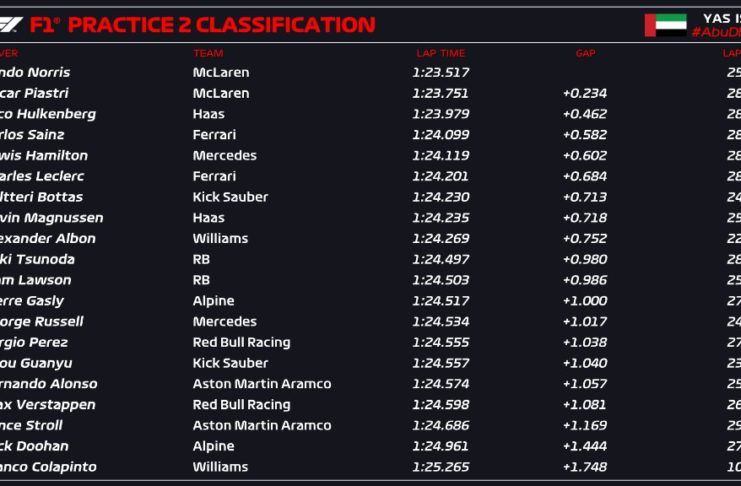Select Hulkenberg's Haas team entry
This screenshot has width=741, height=486.
tap(209, 114)
